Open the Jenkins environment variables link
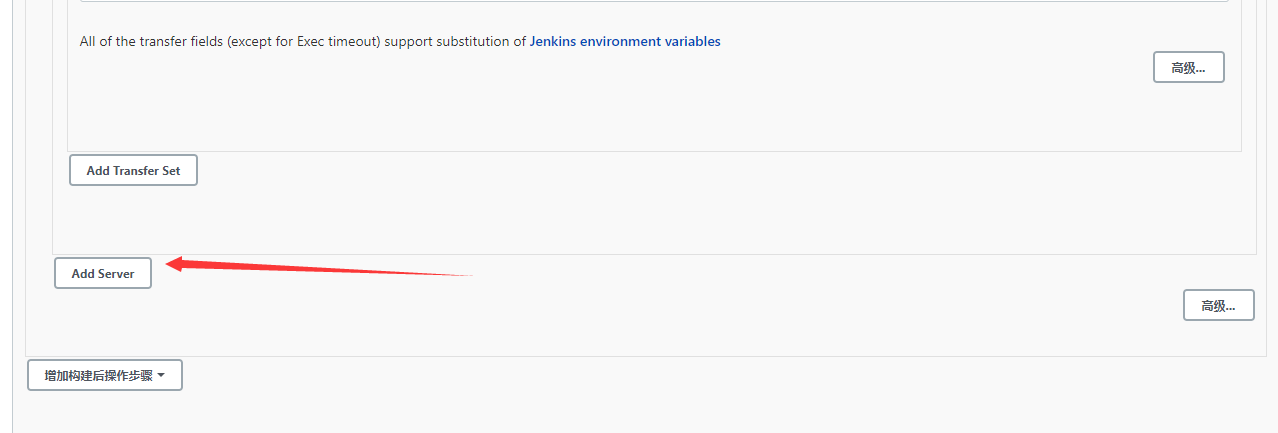The image size is (1278, 433). [624, 42]
